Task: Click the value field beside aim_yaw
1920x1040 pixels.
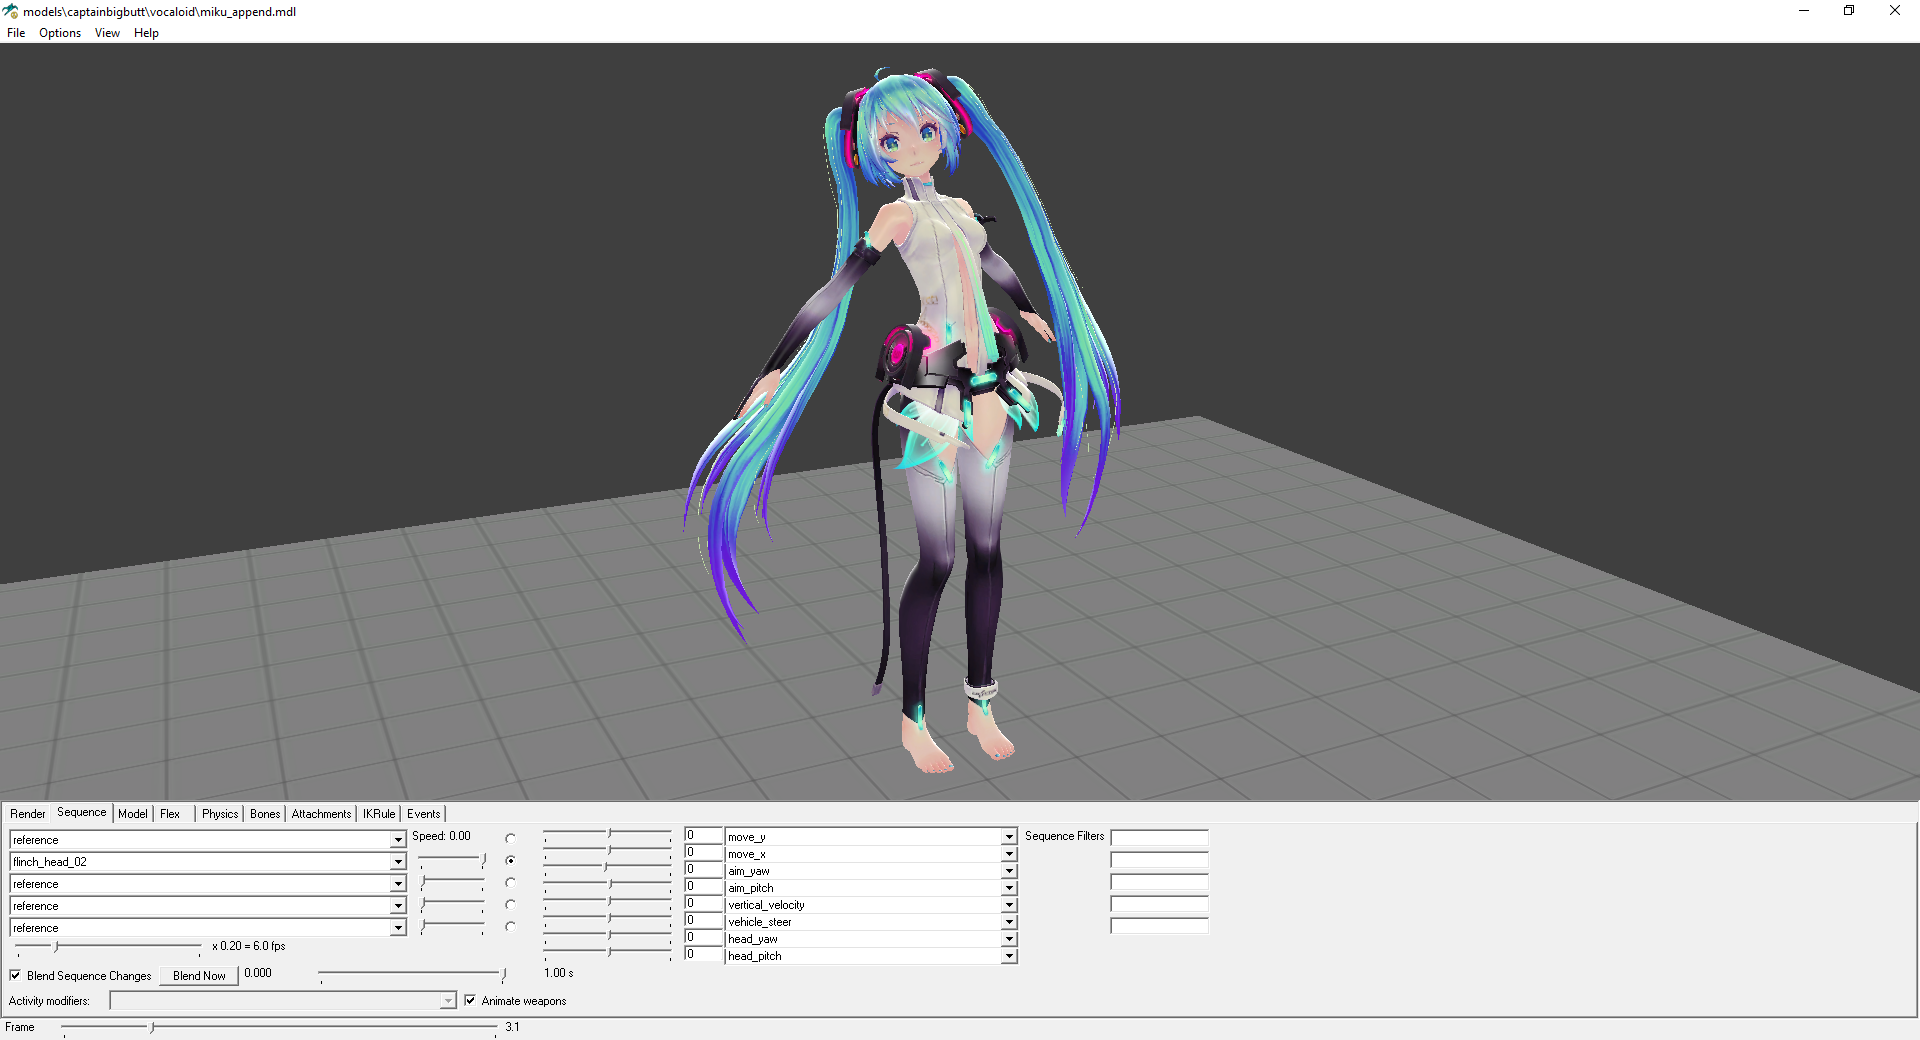Action: click(703, 870)
